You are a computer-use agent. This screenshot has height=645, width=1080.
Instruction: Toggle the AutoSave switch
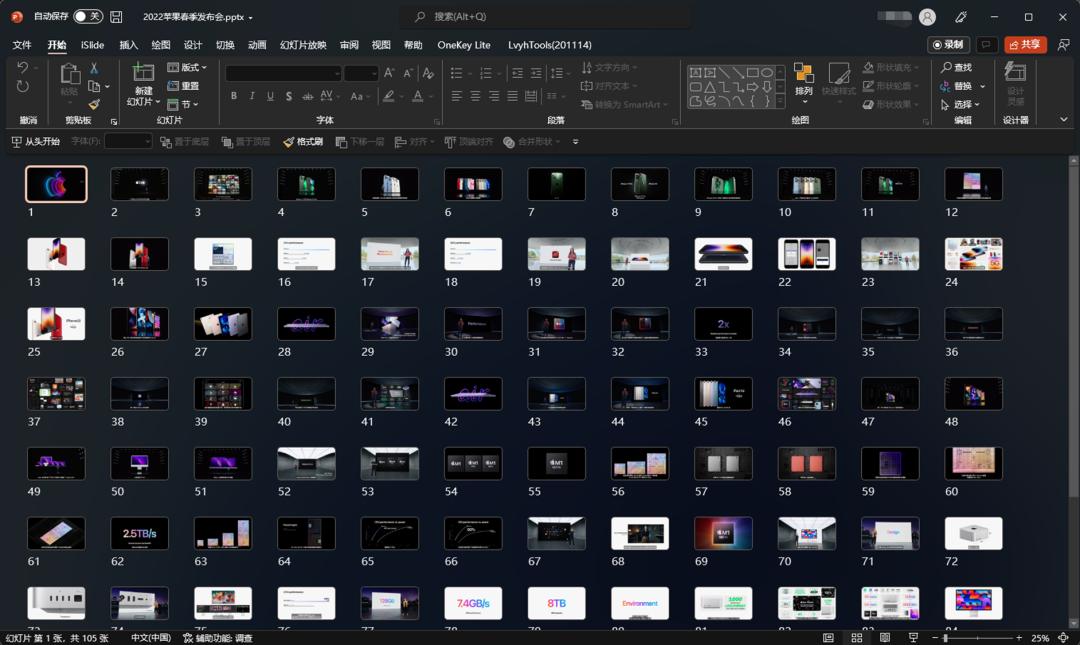(x=87, y=17)
